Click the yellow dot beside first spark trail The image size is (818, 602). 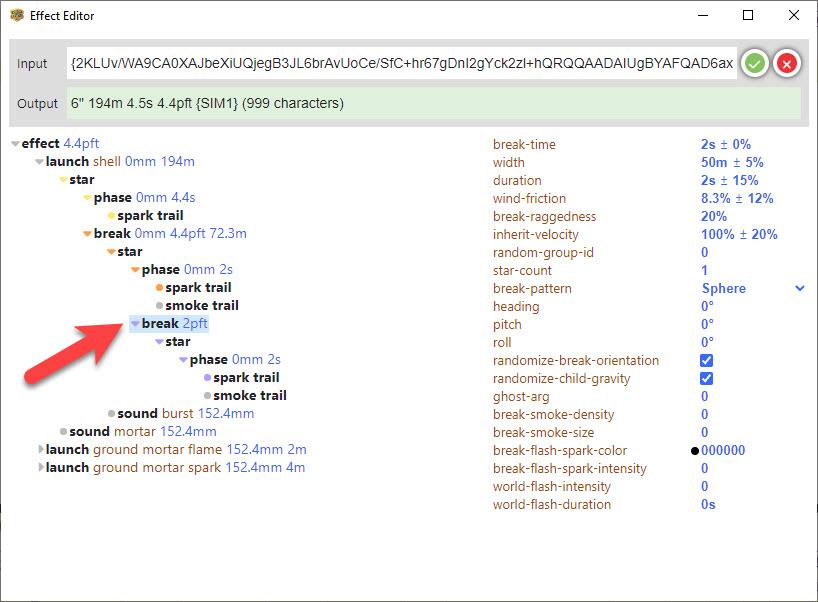coord(111,216)
